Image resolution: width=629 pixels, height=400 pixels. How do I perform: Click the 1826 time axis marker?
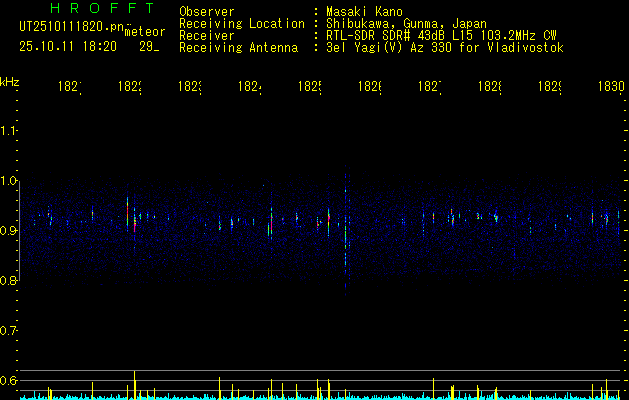click(369, 86)
